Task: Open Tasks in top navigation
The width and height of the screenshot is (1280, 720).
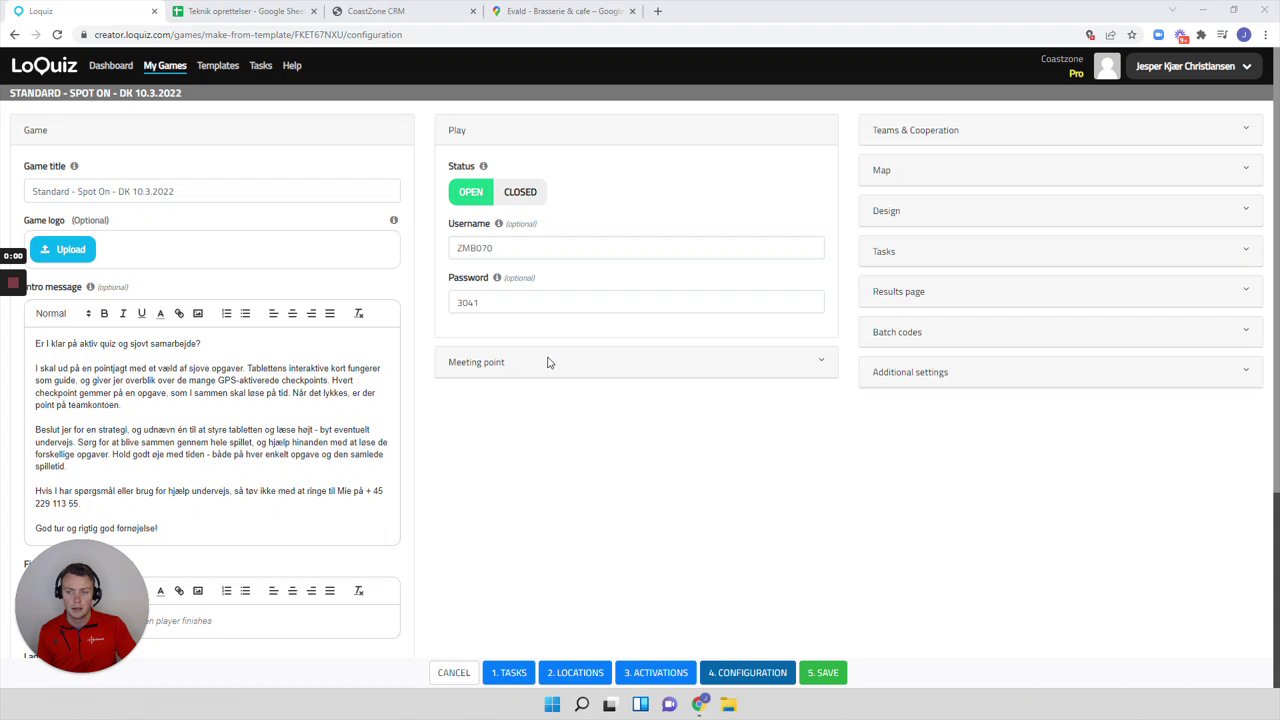Action: (x=261, y=66)
